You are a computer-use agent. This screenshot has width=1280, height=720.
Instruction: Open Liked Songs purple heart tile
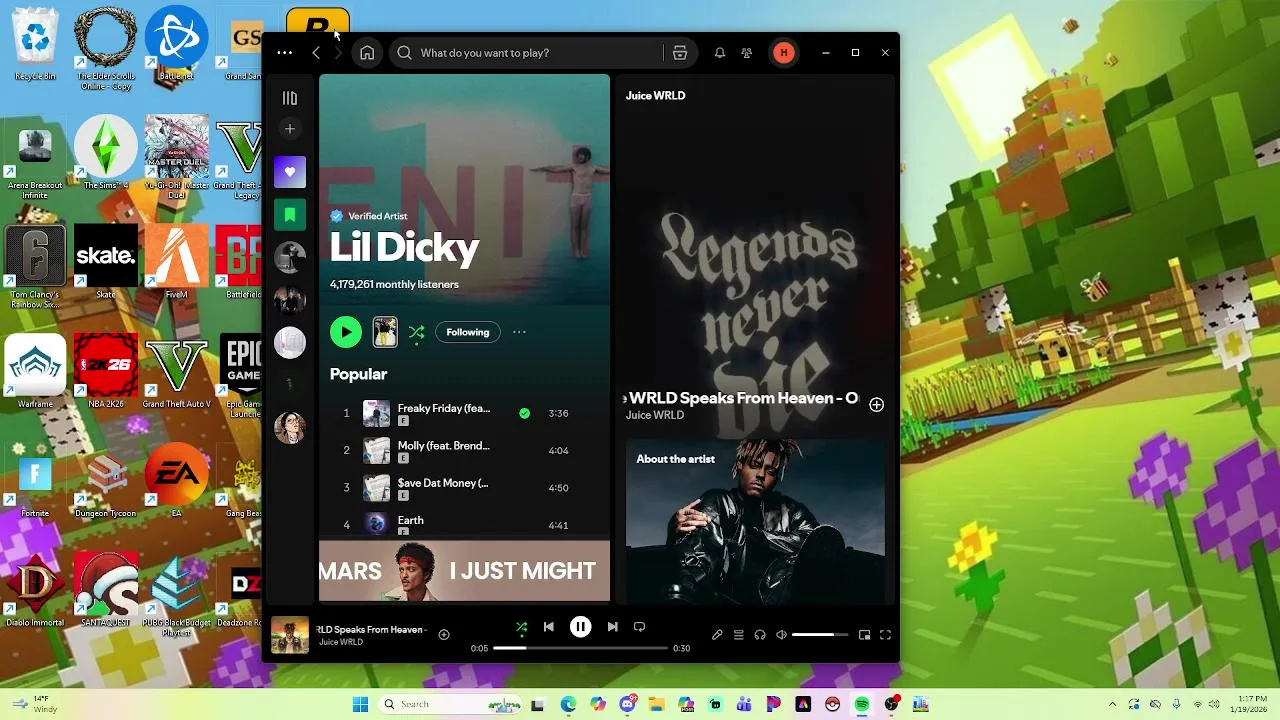(x=290, y=172)
